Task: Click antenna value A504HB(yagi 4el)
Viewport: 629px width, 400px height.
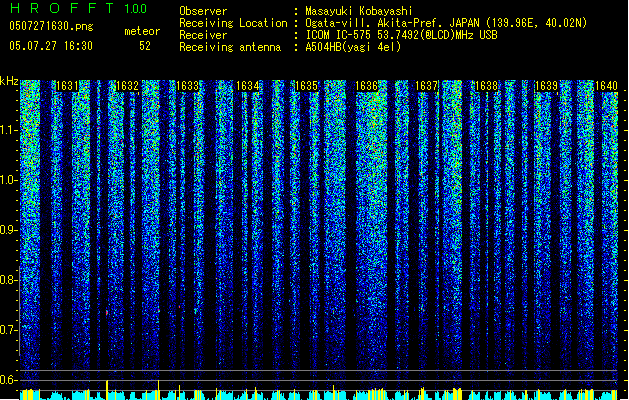Action: (353, 47)
